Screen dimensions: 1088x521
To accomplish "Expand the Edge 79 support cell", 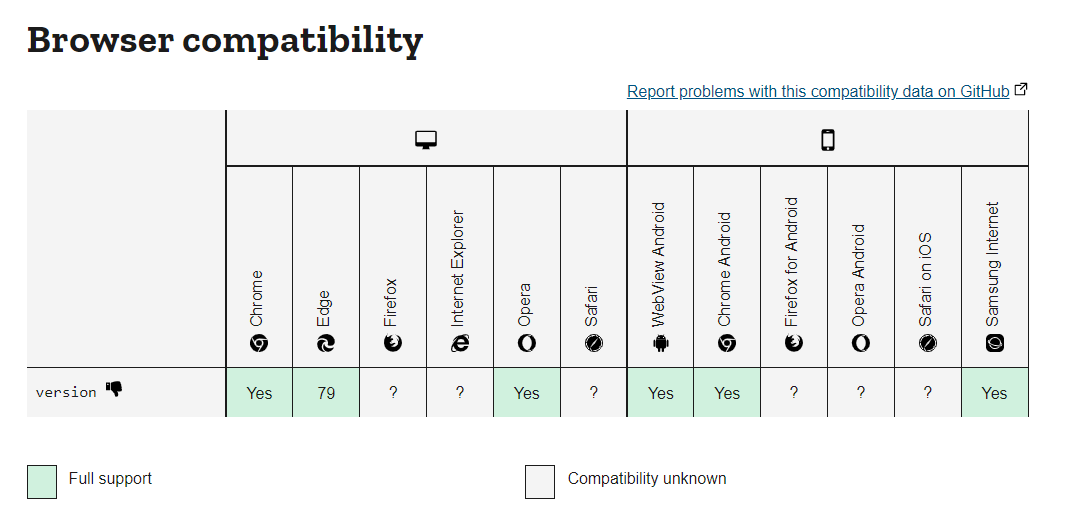I will (326, 393).
